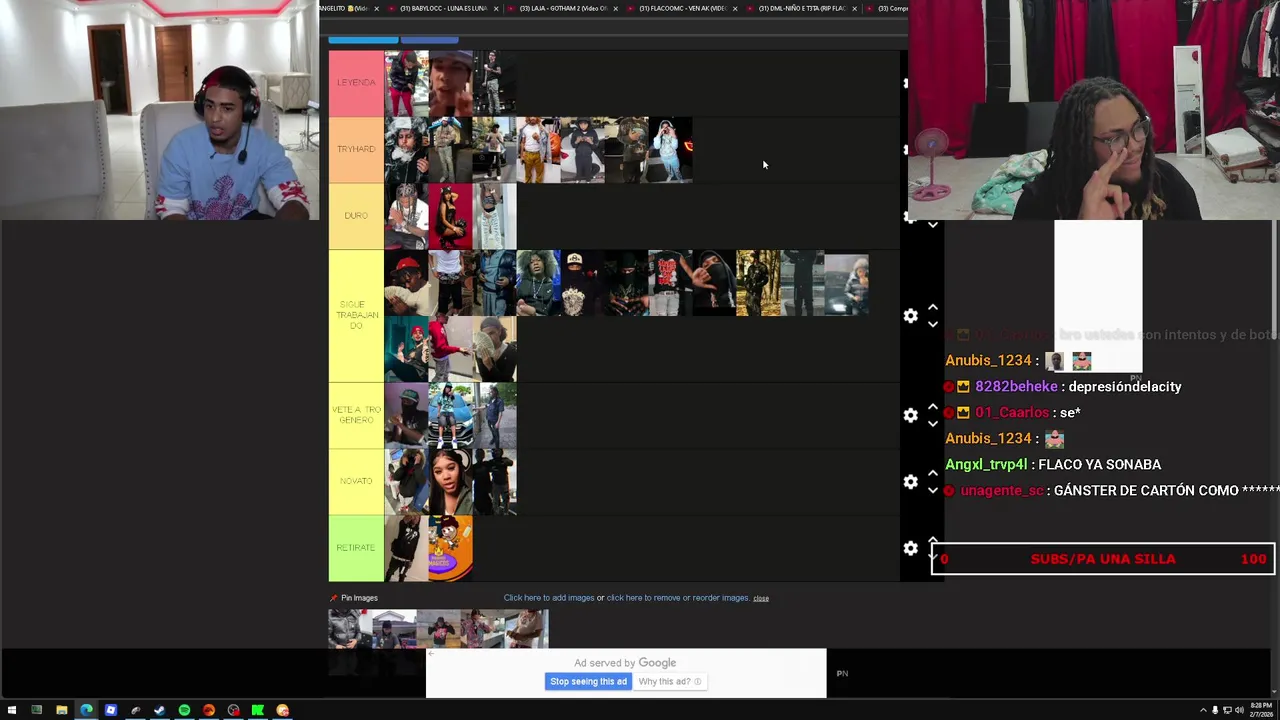Open Windows Start menu
Viewport: 1280px width, 720px height.
[x=12, y=710]
